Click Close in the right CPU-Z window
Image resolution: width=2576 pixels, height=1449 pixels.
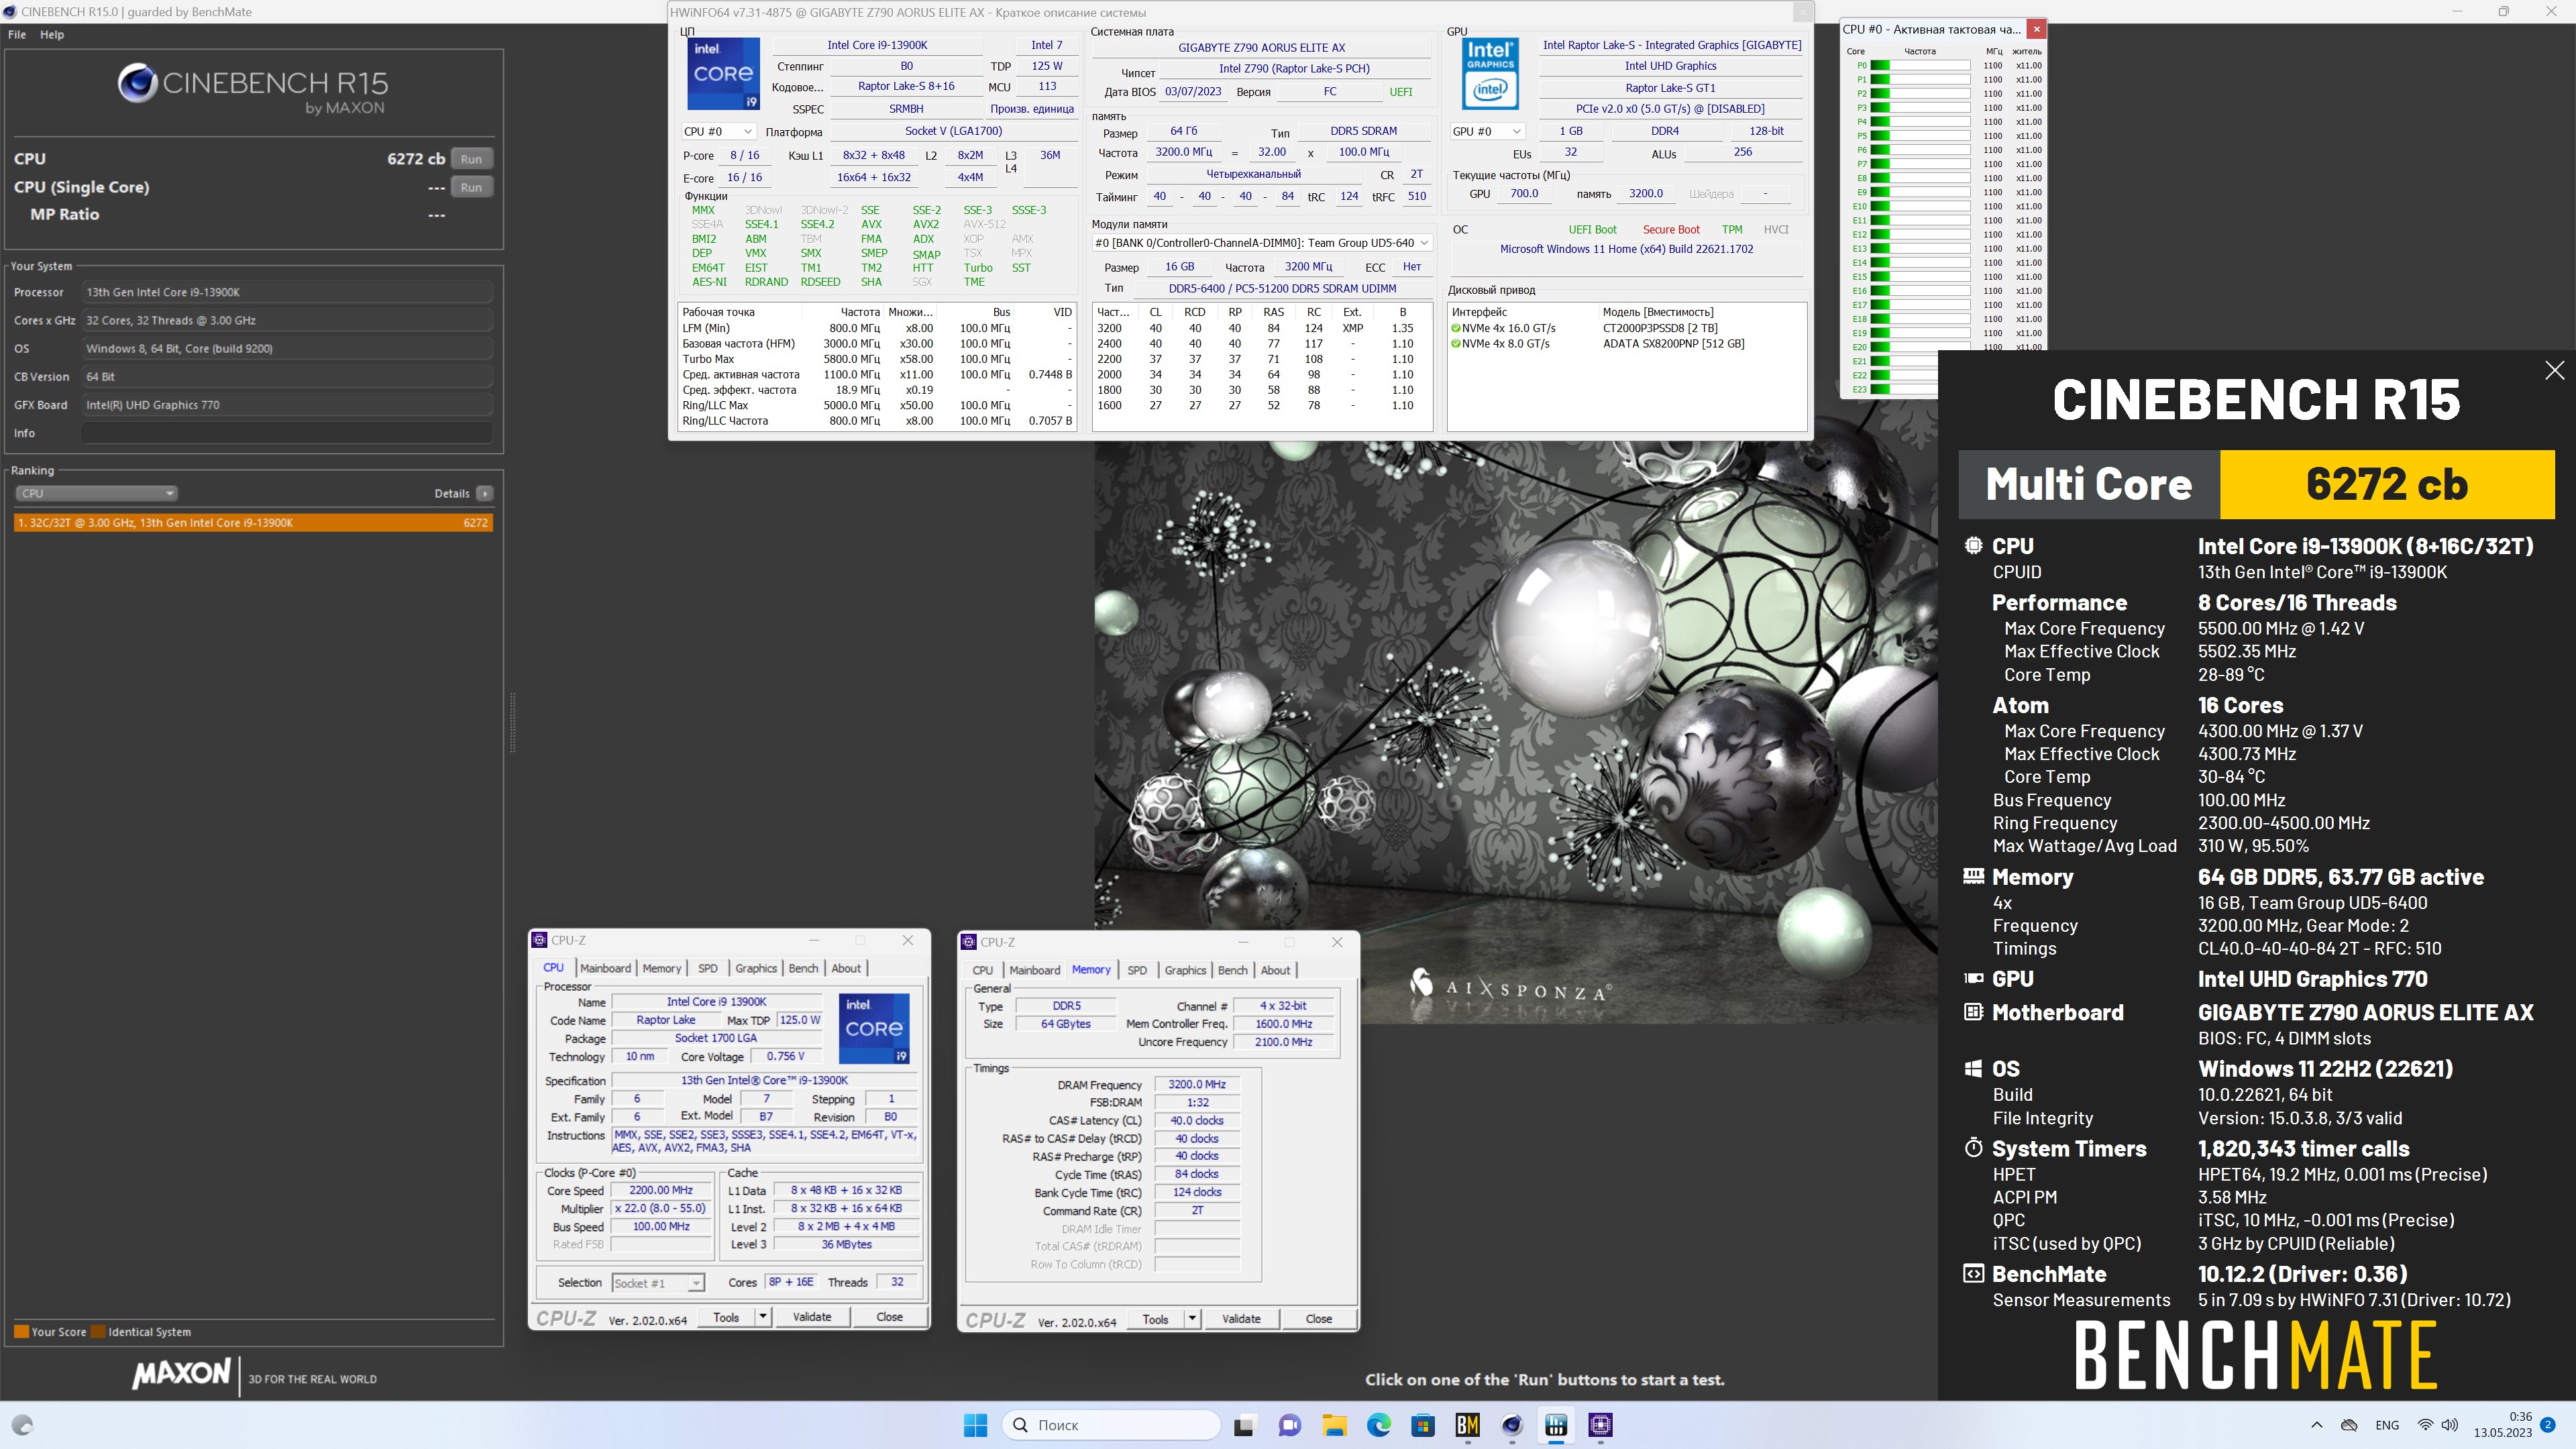pyautogui.click(x=1319, y=1319)
